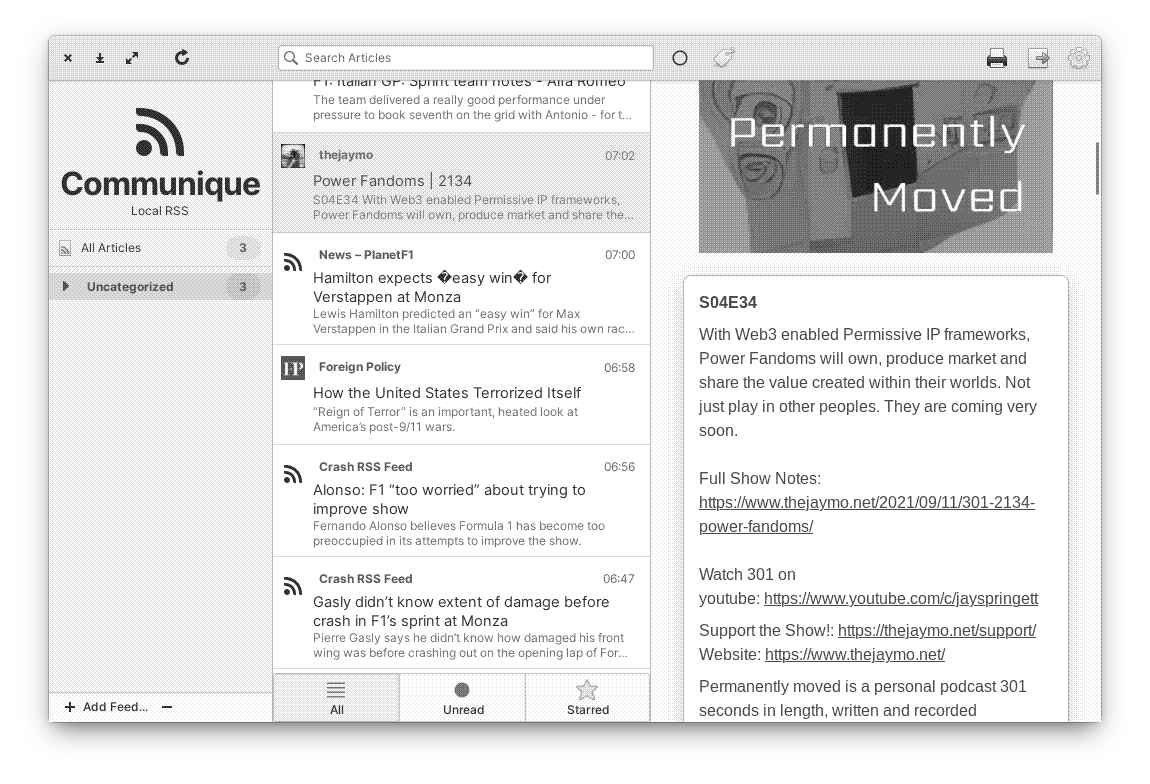1150x784 pixels.
Task: Click the Search Articles field
Action: (x=466, y=58)
